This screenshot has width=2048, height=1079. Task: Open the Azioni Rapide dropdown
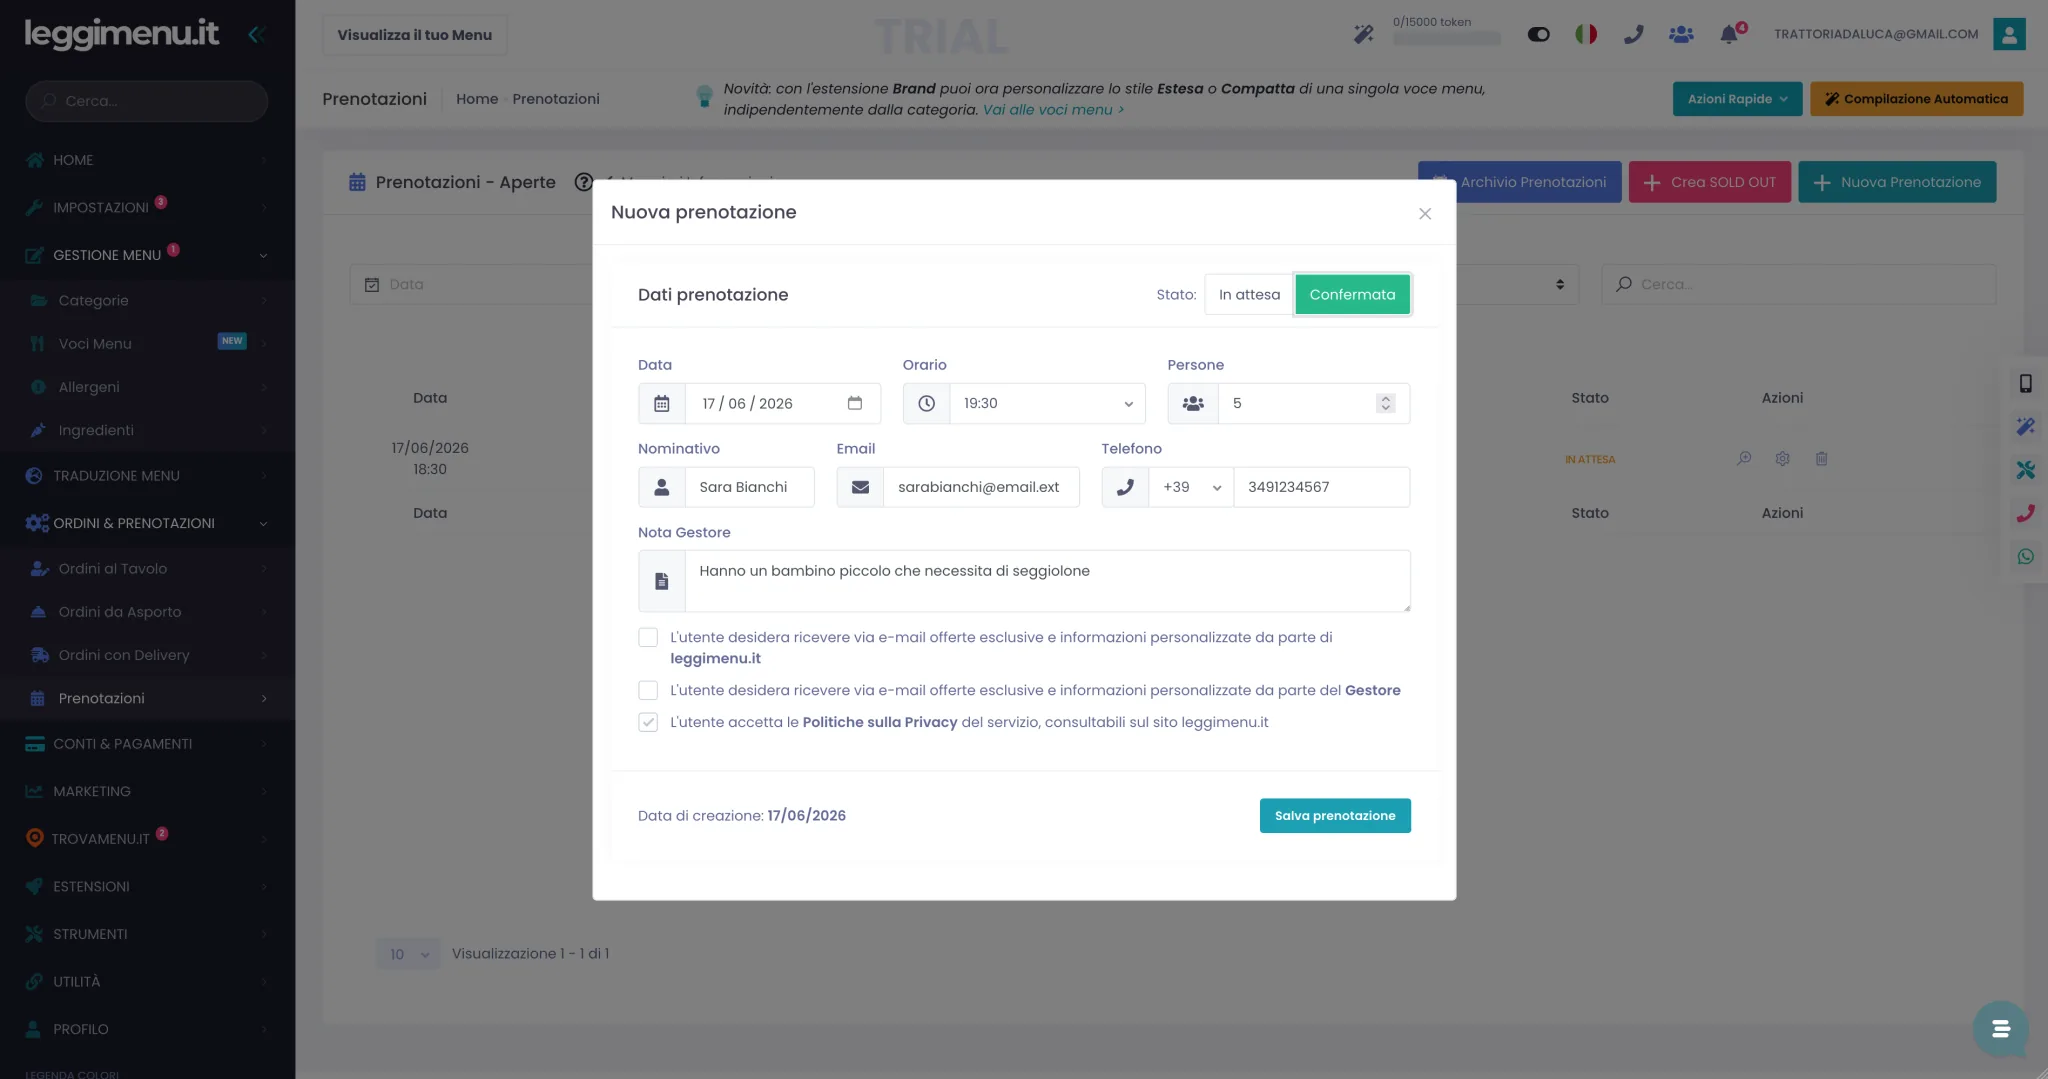1737,99
